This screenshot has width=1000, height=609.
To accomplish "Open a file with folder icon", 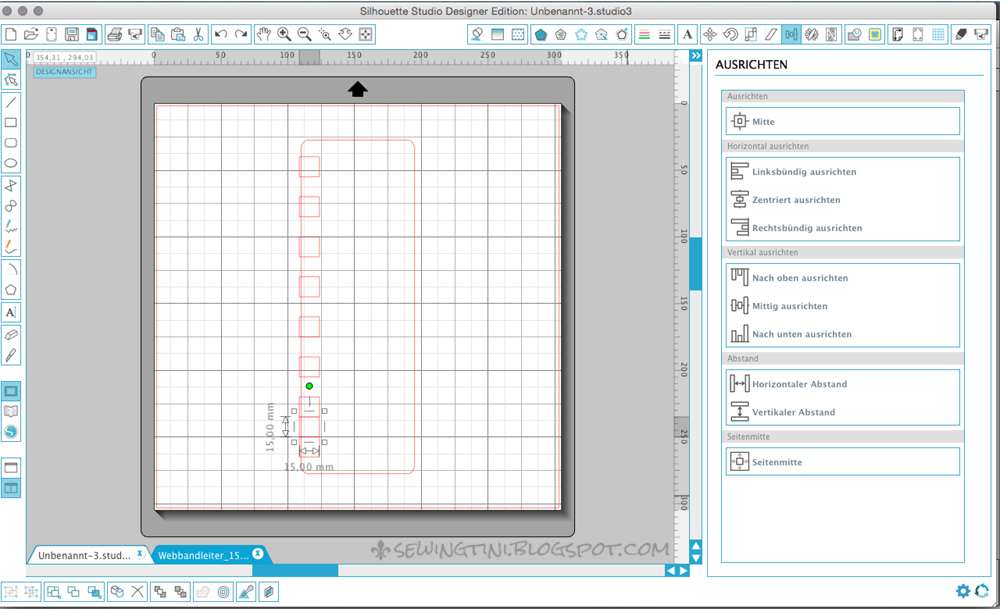I will pyautogui.click(x=31, y=34).
